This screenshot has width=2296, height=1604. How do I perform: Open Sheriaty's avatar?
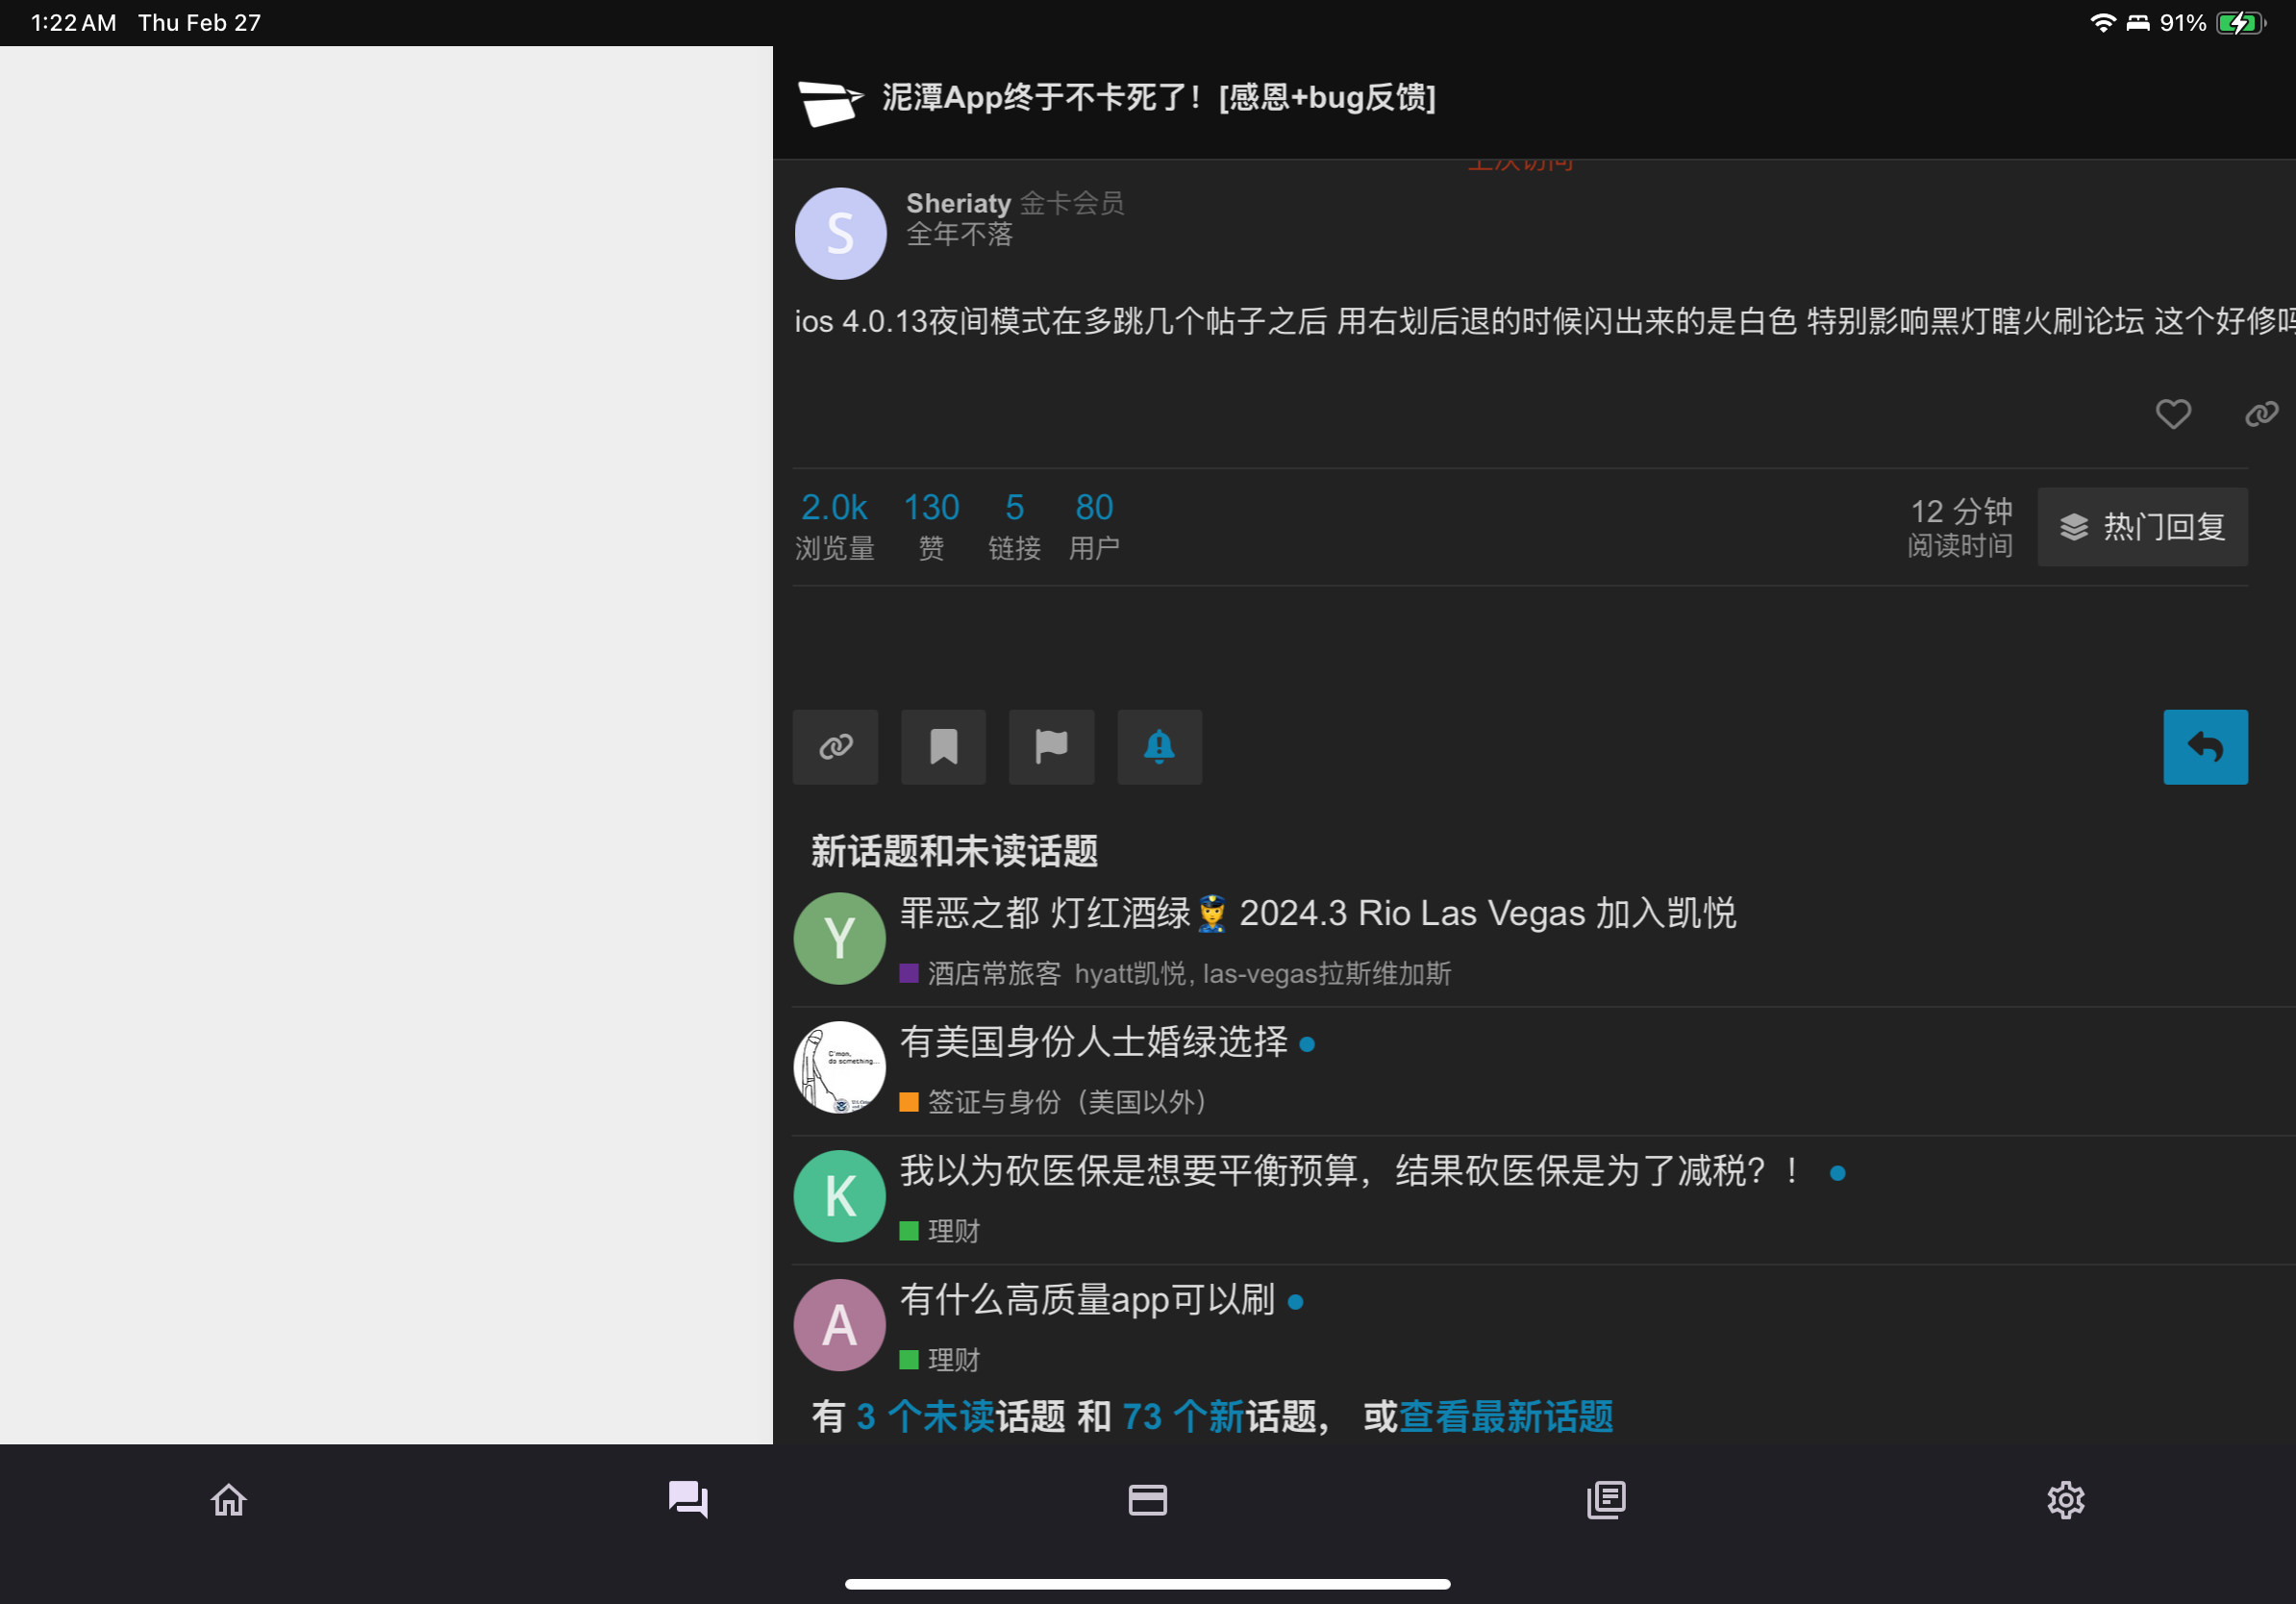click(x=840, y=233)
